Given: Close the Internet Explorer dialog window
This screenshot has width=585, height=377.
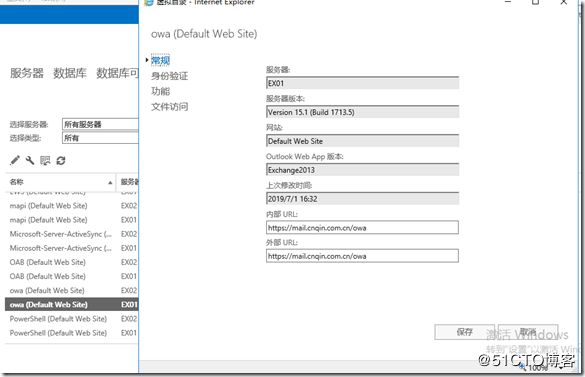Looking at the screenshot, I should 564,2.
